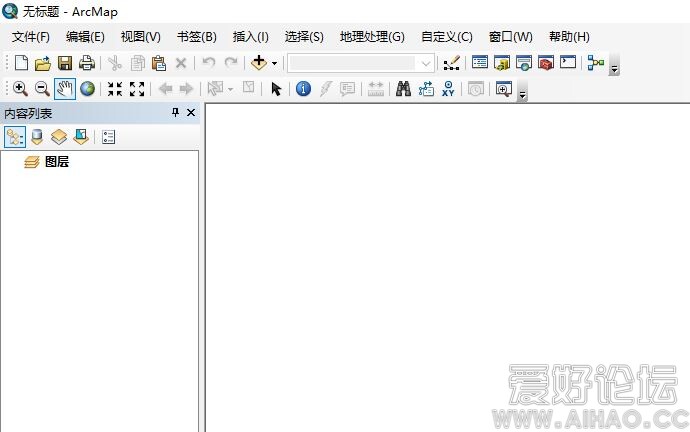Choose the Select Elements arrow tool
Image resolution: width=690 pixels, height=432 pixels.
click(x=276, y=89)
